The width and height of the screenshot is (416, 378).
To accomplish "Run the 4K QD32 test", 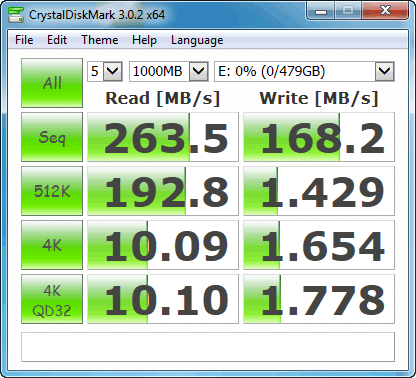I will (x=52, y=299).
